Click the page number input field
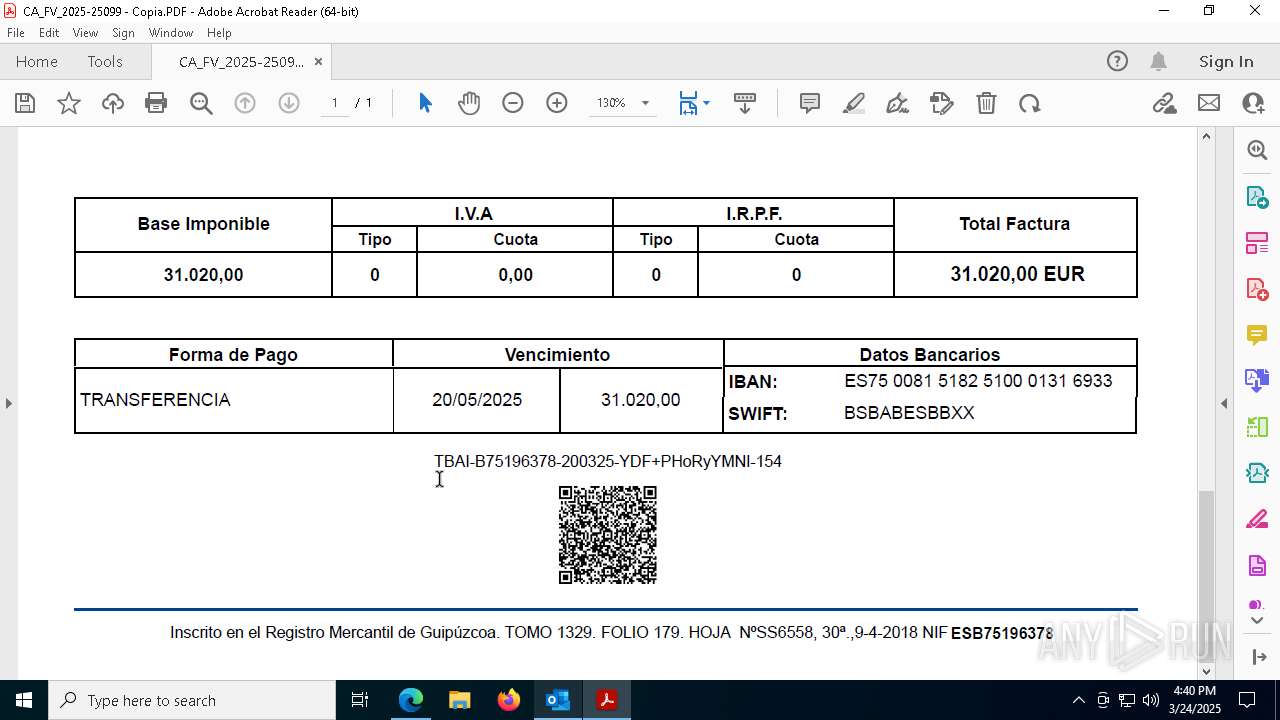 335,103
